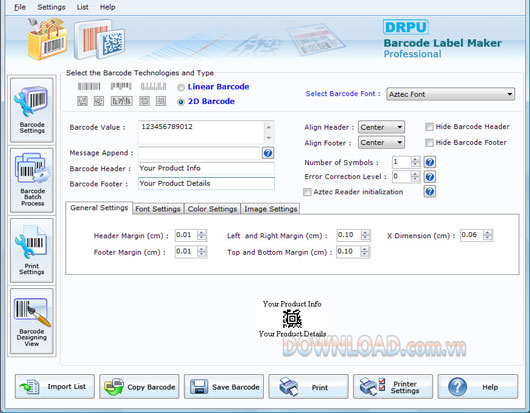Select the Linear Barcode radio option
The width and height of the screenshot is (530, 413).
coord(181,88)
